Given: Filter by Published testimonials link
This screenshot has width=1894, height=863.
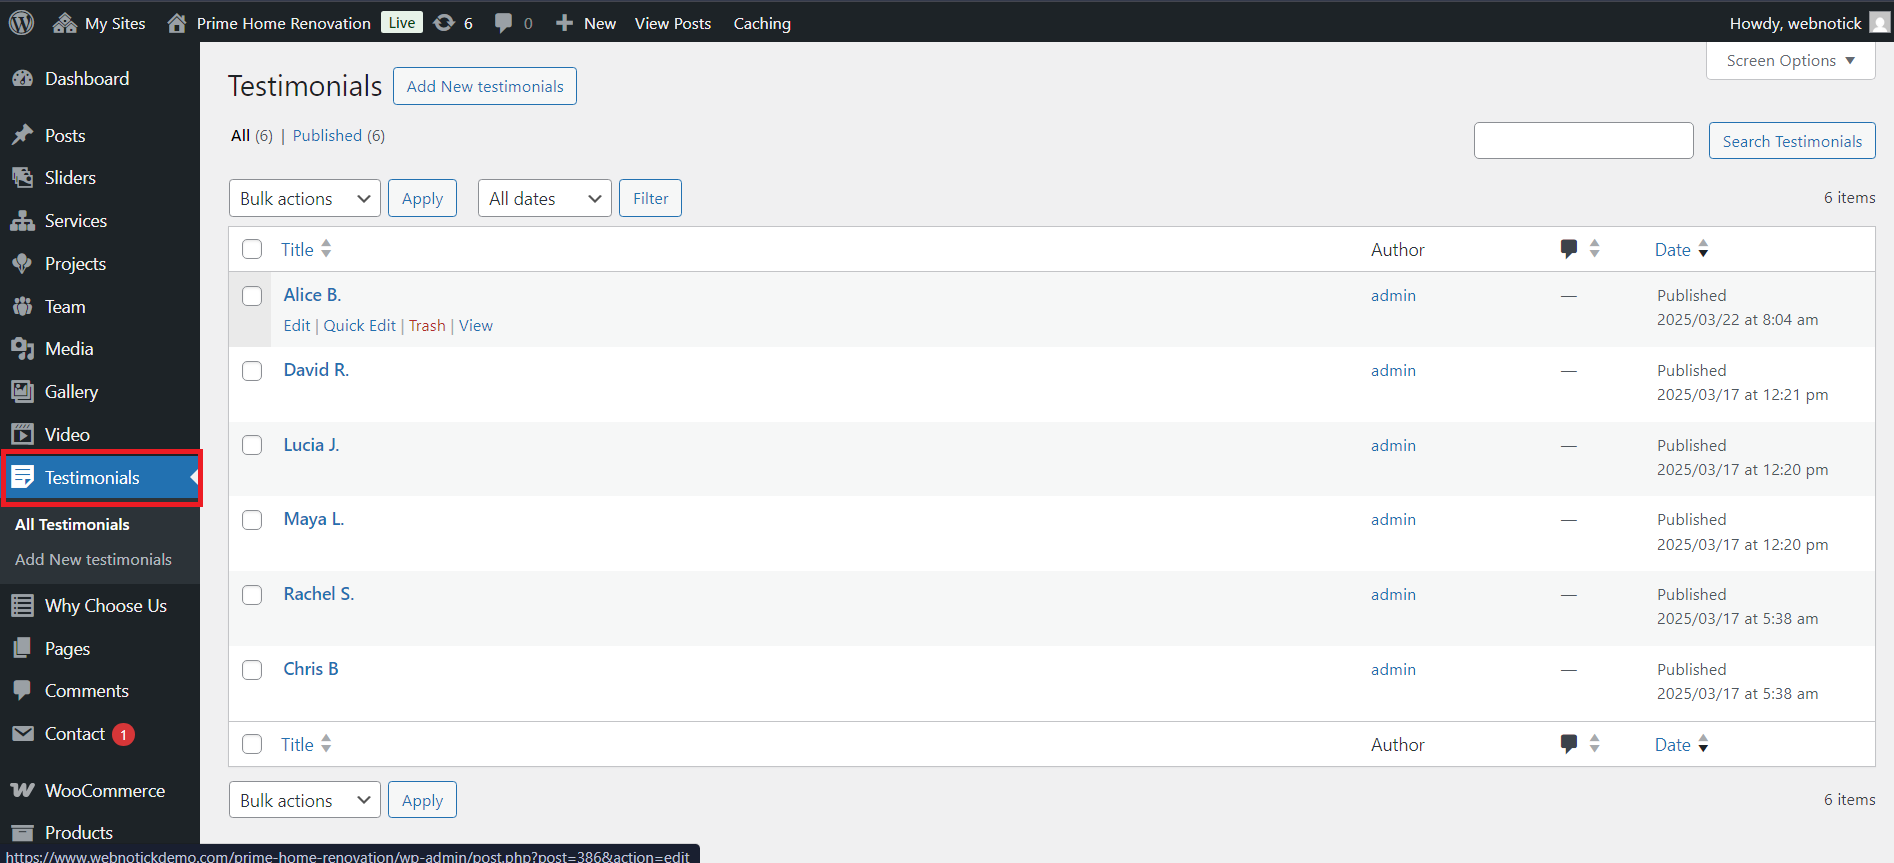Looking at the screenshot, I should [327, 136].
